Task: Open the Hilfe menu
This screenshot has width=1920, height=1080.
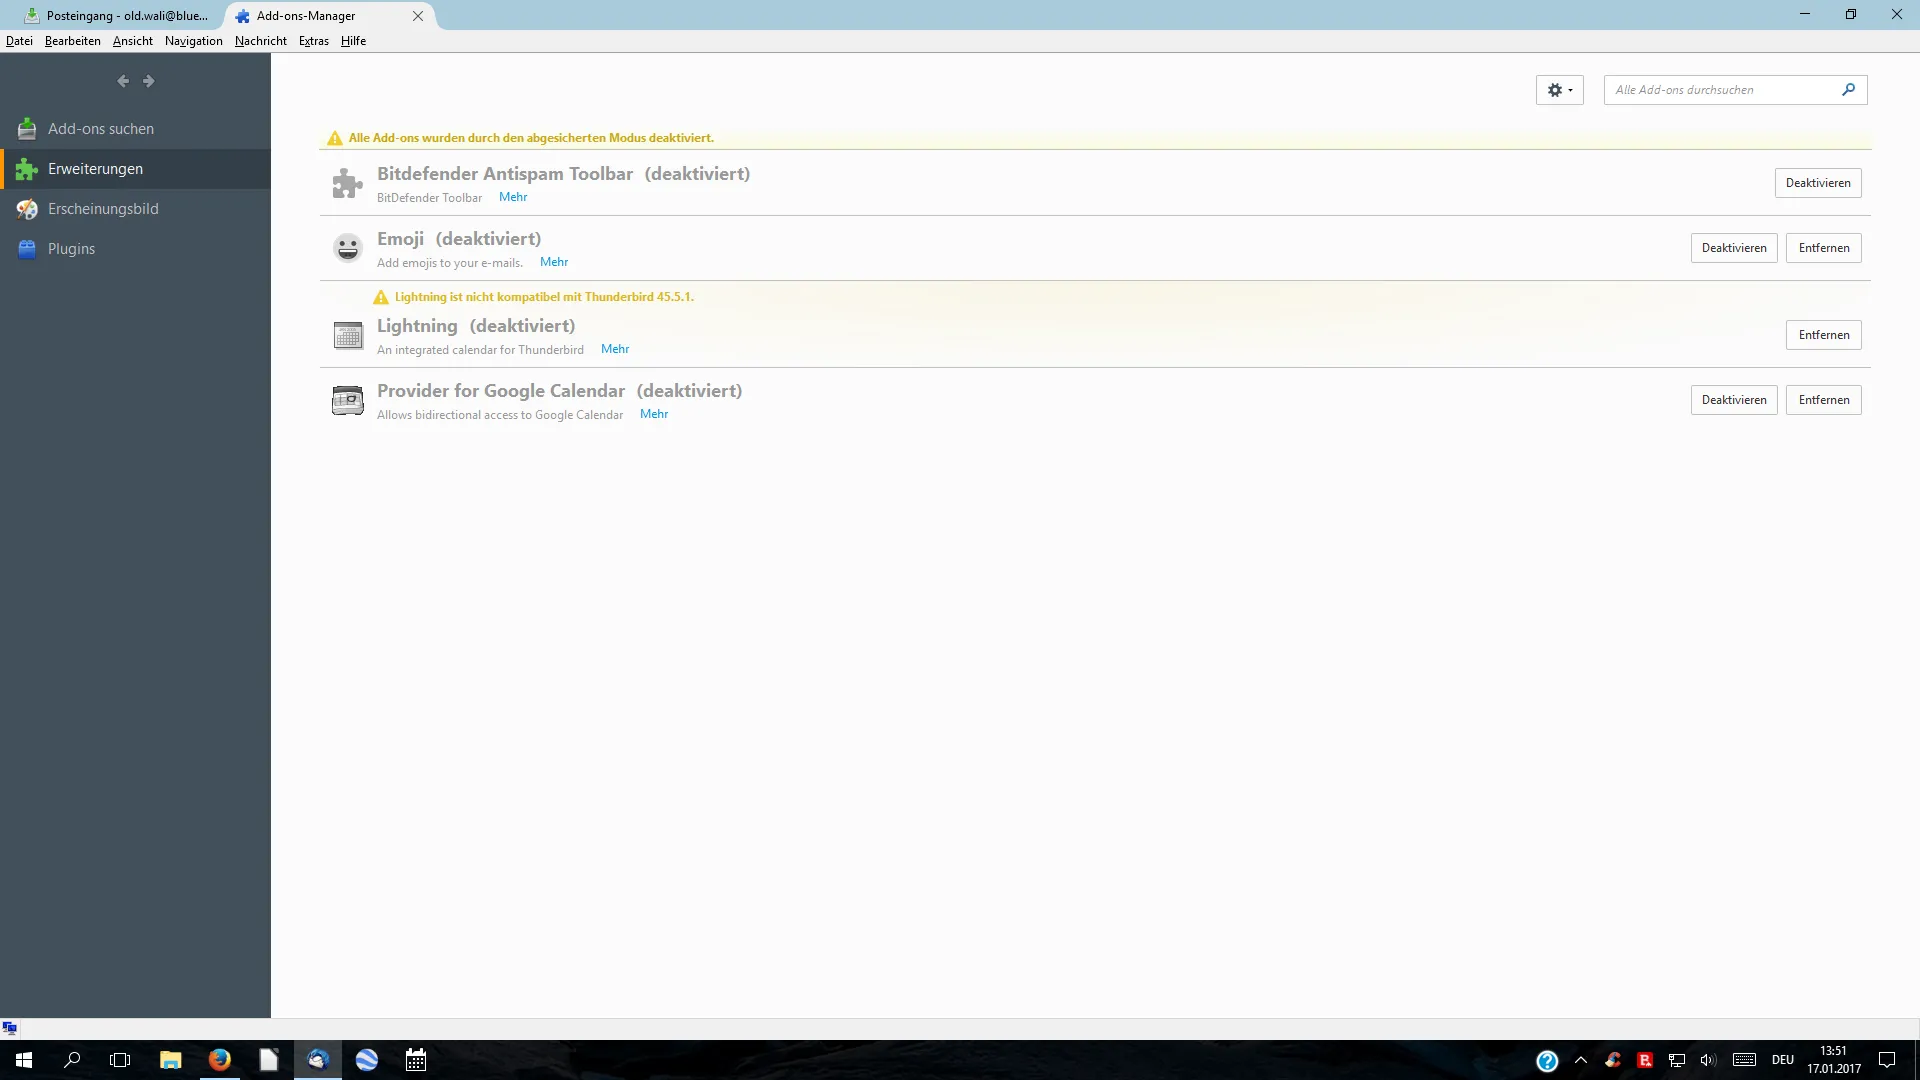Action: [353, 41]
